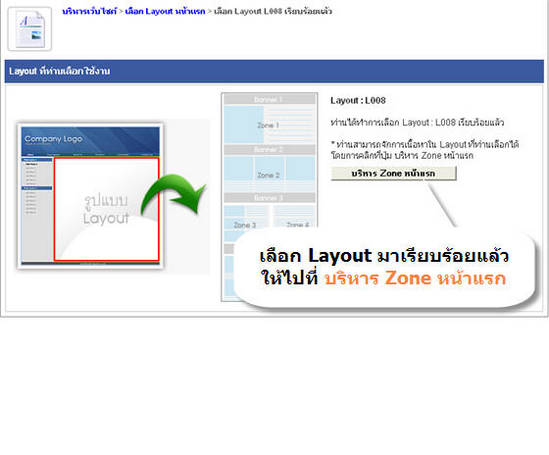Click the gray sidebar menu in preview
The height and width of the screenshot is (455, 549).
[37, 209]
